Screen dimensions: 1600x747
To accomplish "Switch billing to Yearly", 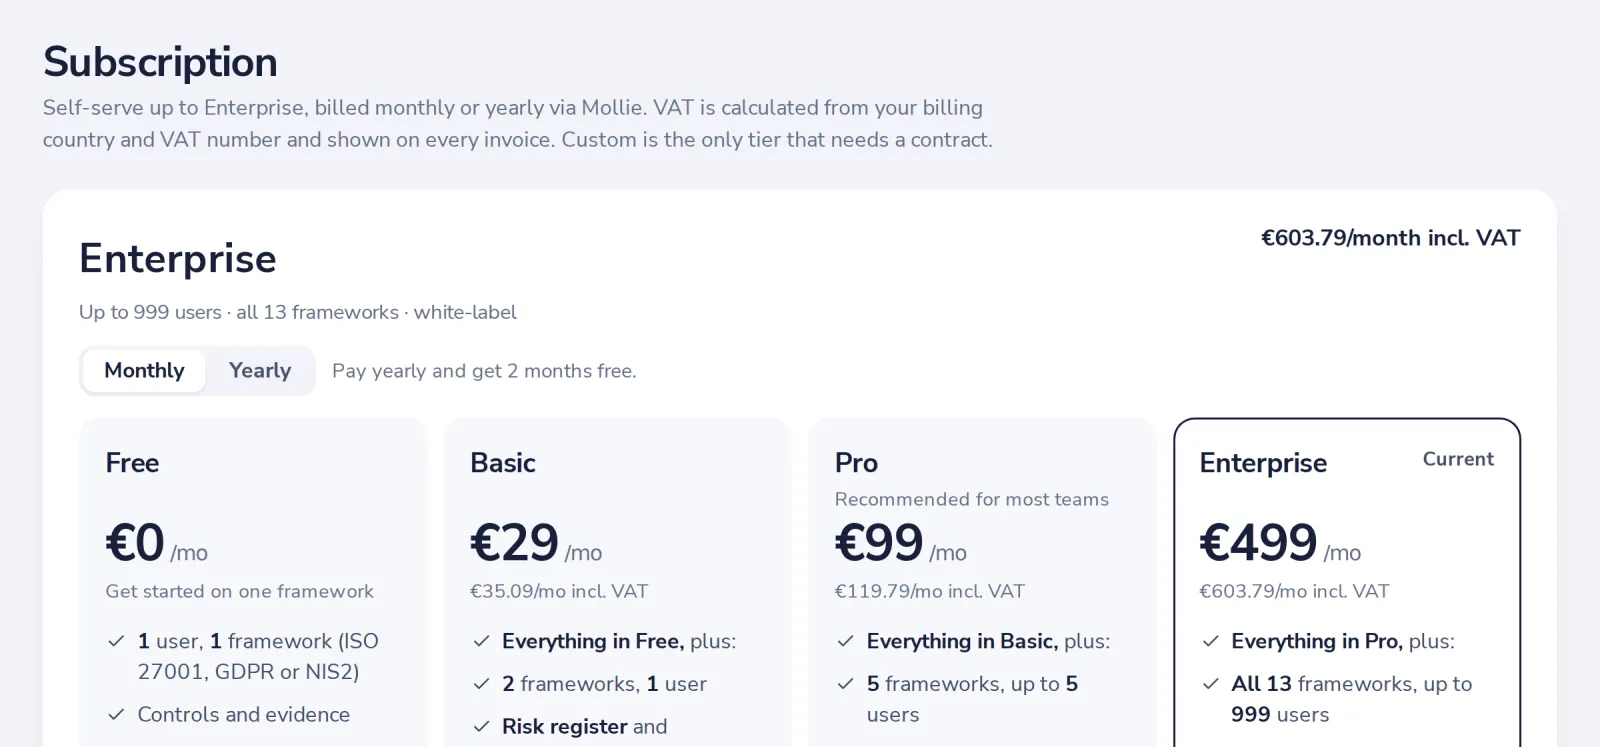I will pyautogui.click(x=260, y=371).
